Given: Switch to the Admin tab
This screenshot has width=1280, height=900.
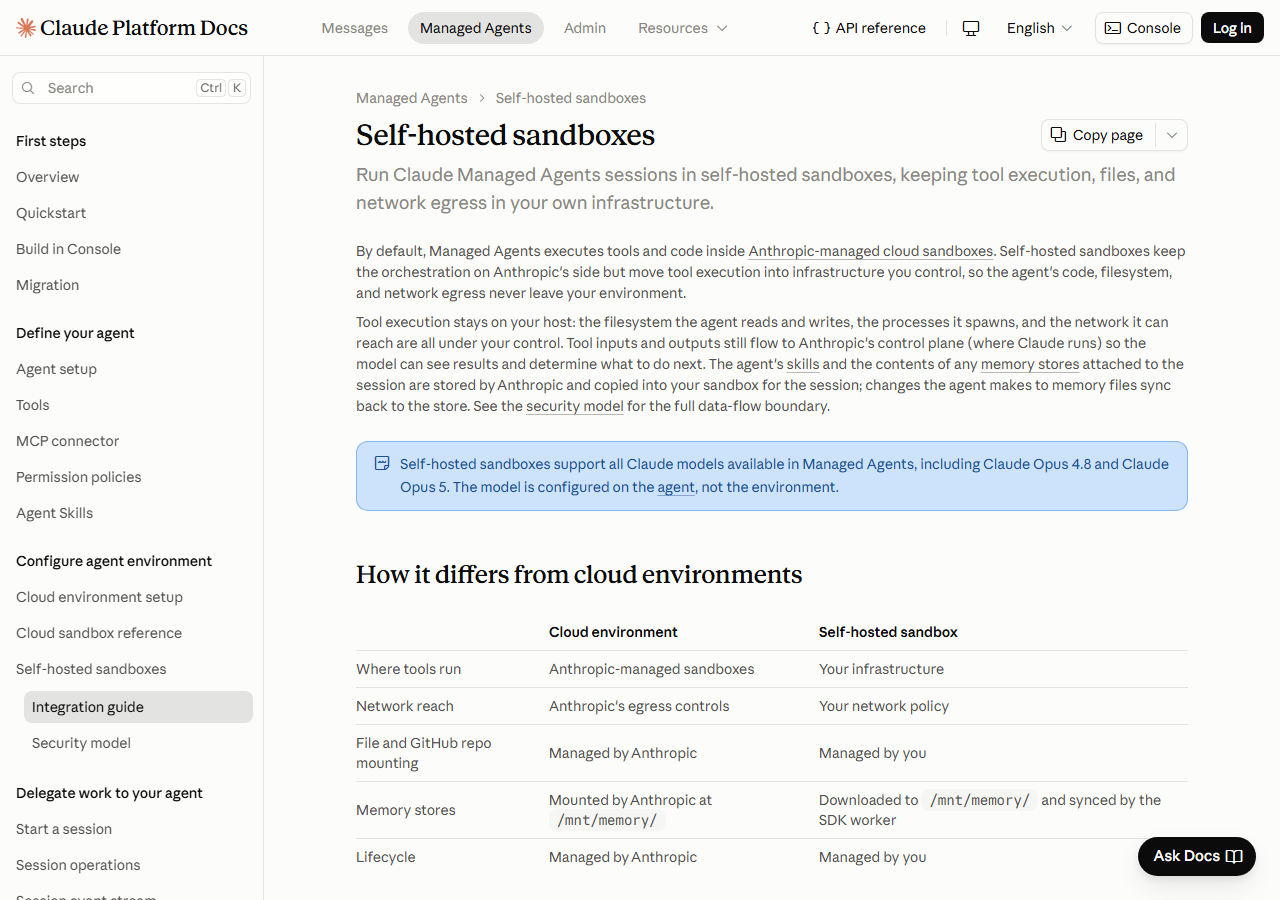Looking at the screenshot, I should coord(585,28).
